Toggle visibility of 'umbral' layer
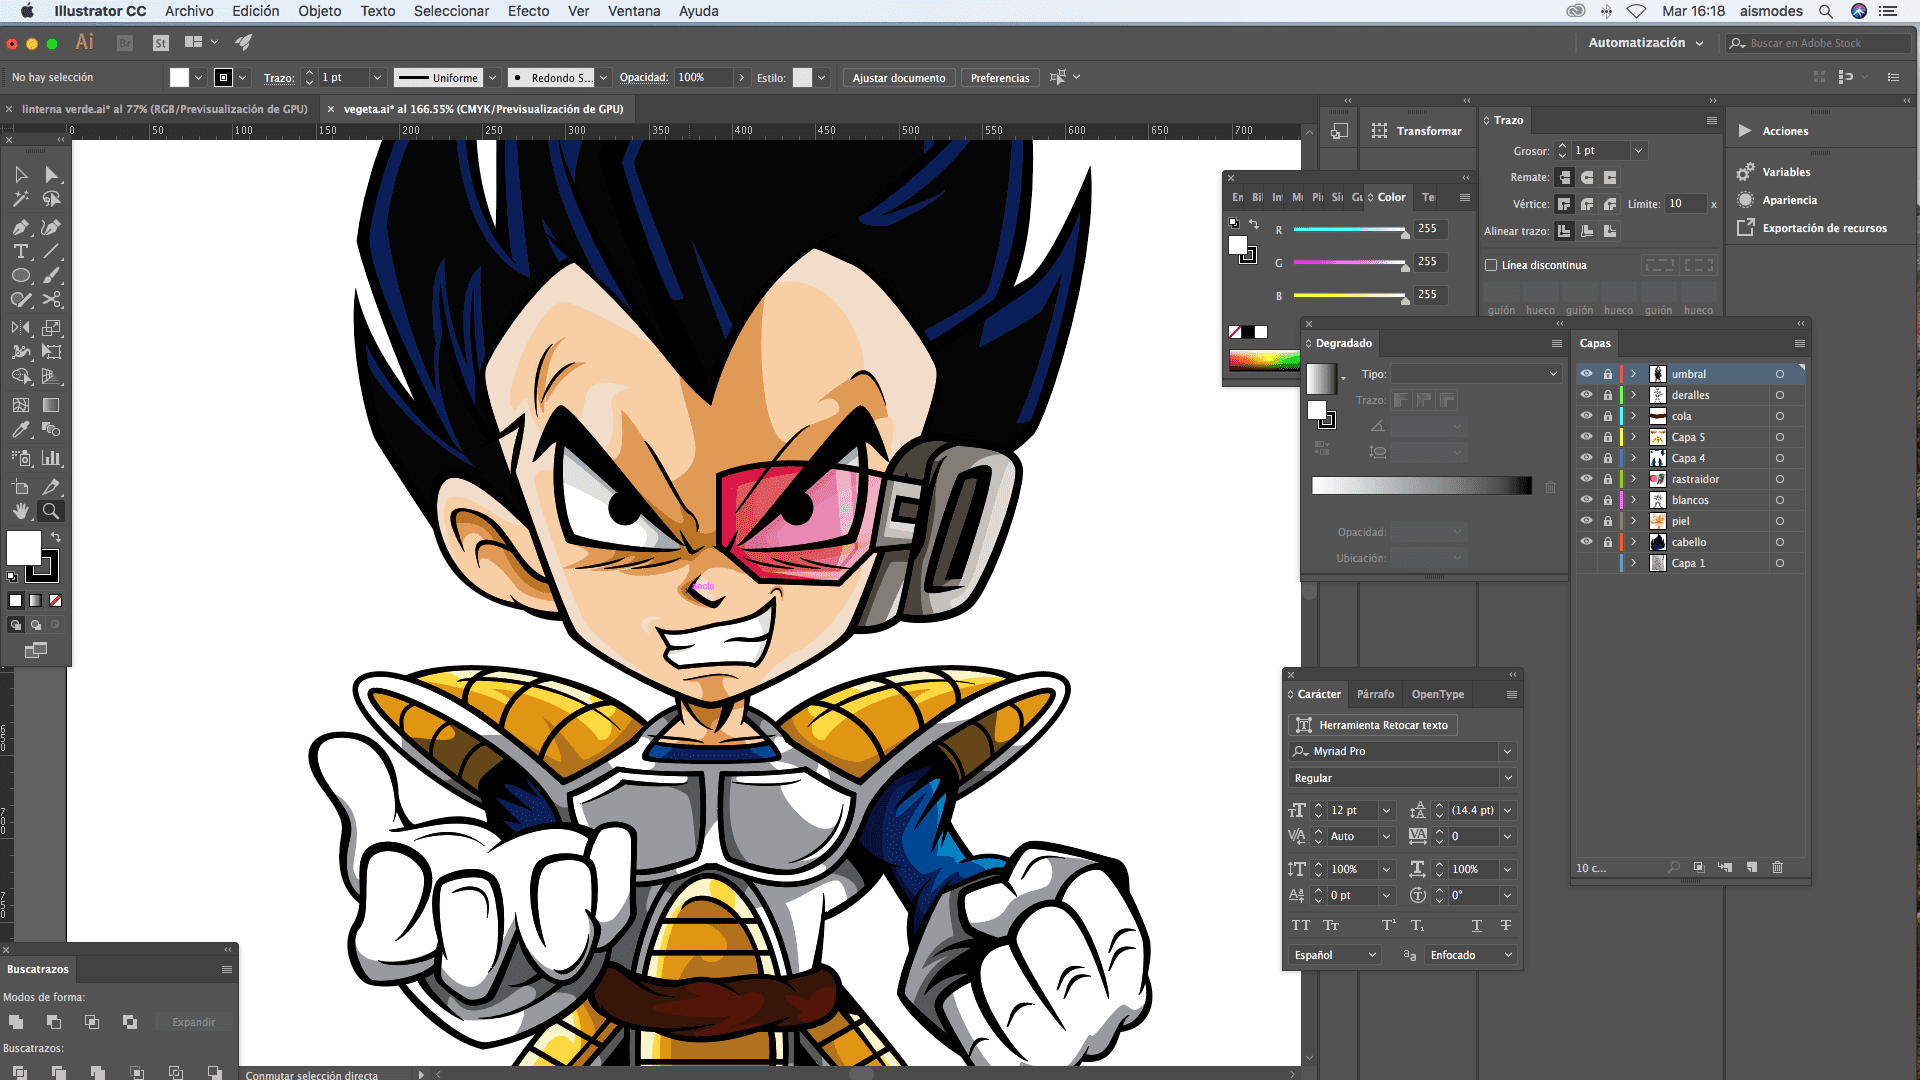The image size is (1920, 1080). (1585, 373)
